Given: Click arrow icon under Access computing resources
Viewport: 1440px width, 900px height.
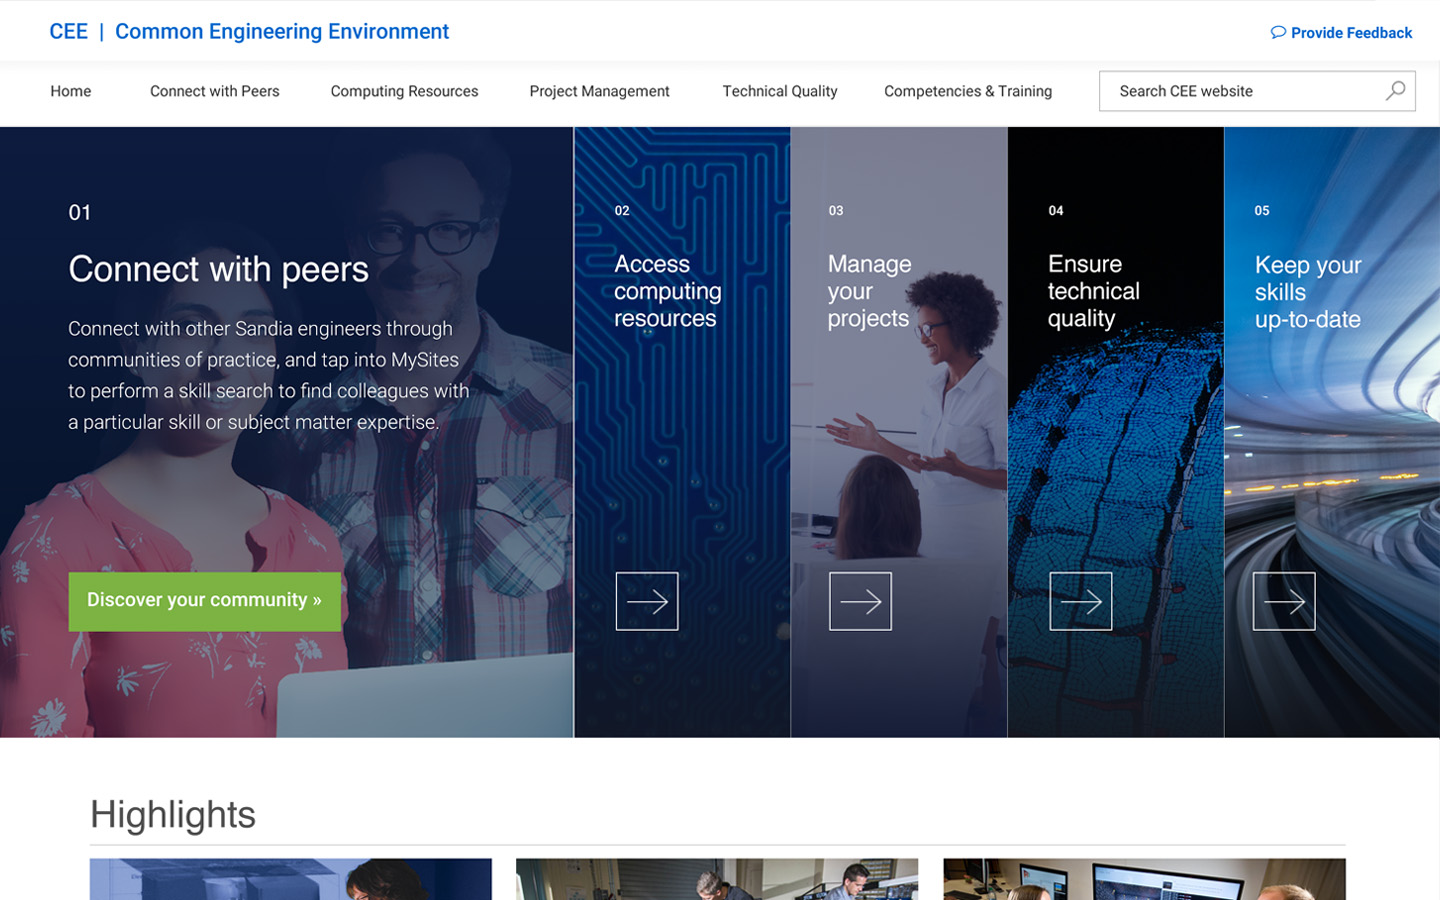Looking at the screenshot, I should [x=647, y=601].
